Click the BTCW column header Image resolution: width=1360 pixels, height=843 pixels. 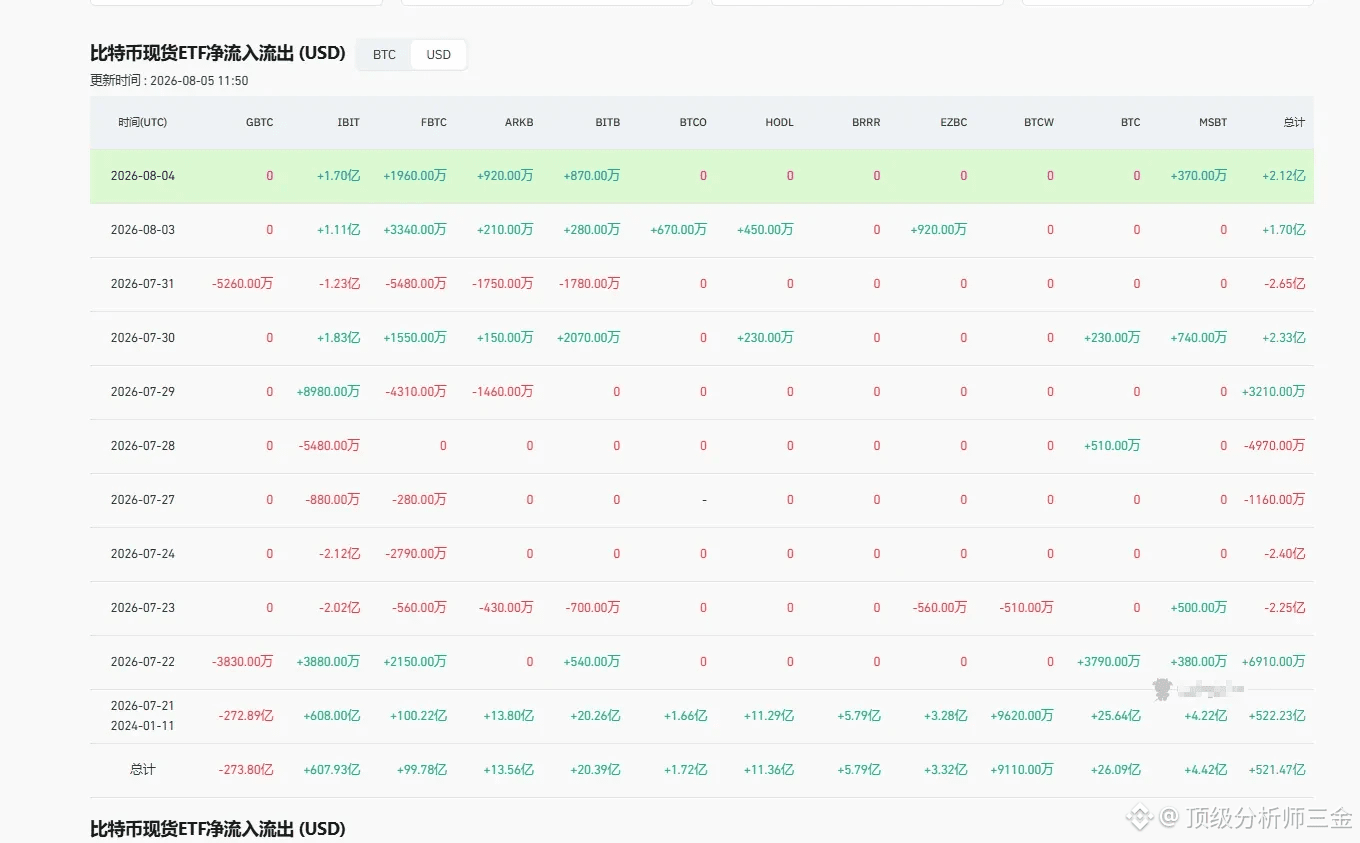coord(1039,122)
